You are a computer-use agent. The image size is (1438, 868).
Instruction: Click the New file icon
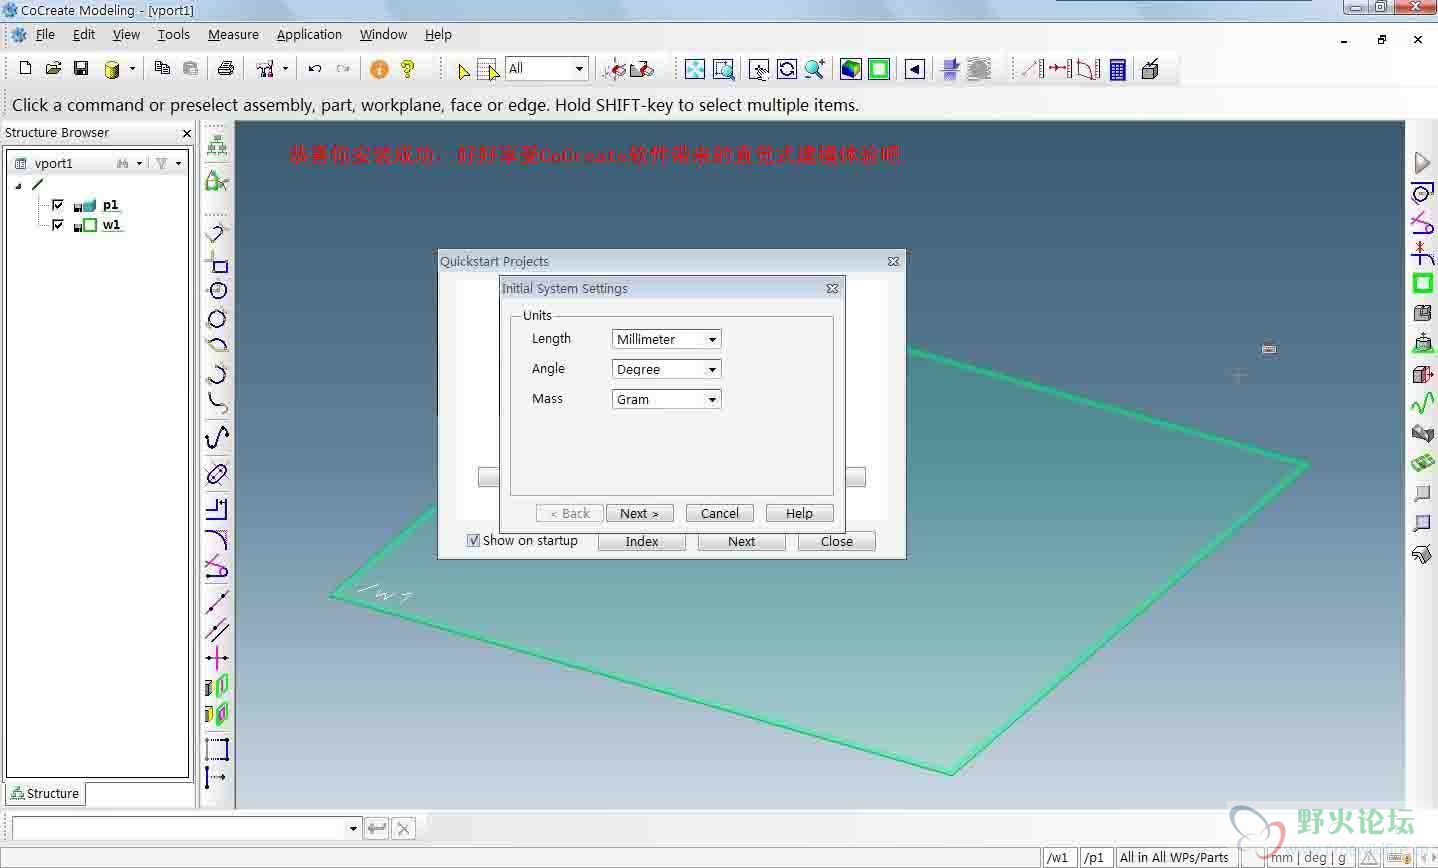click(25, 68)
